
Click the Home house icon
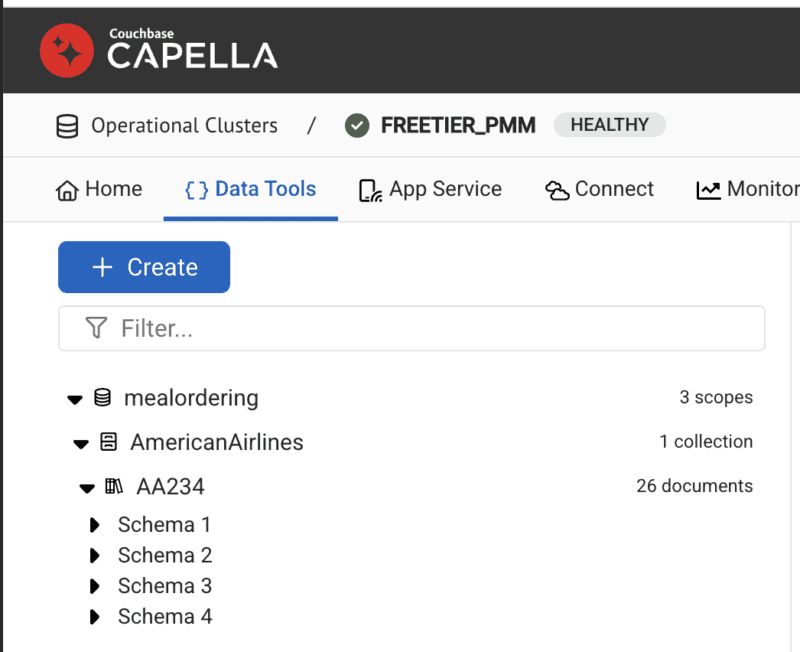click(x=67, y=190)
